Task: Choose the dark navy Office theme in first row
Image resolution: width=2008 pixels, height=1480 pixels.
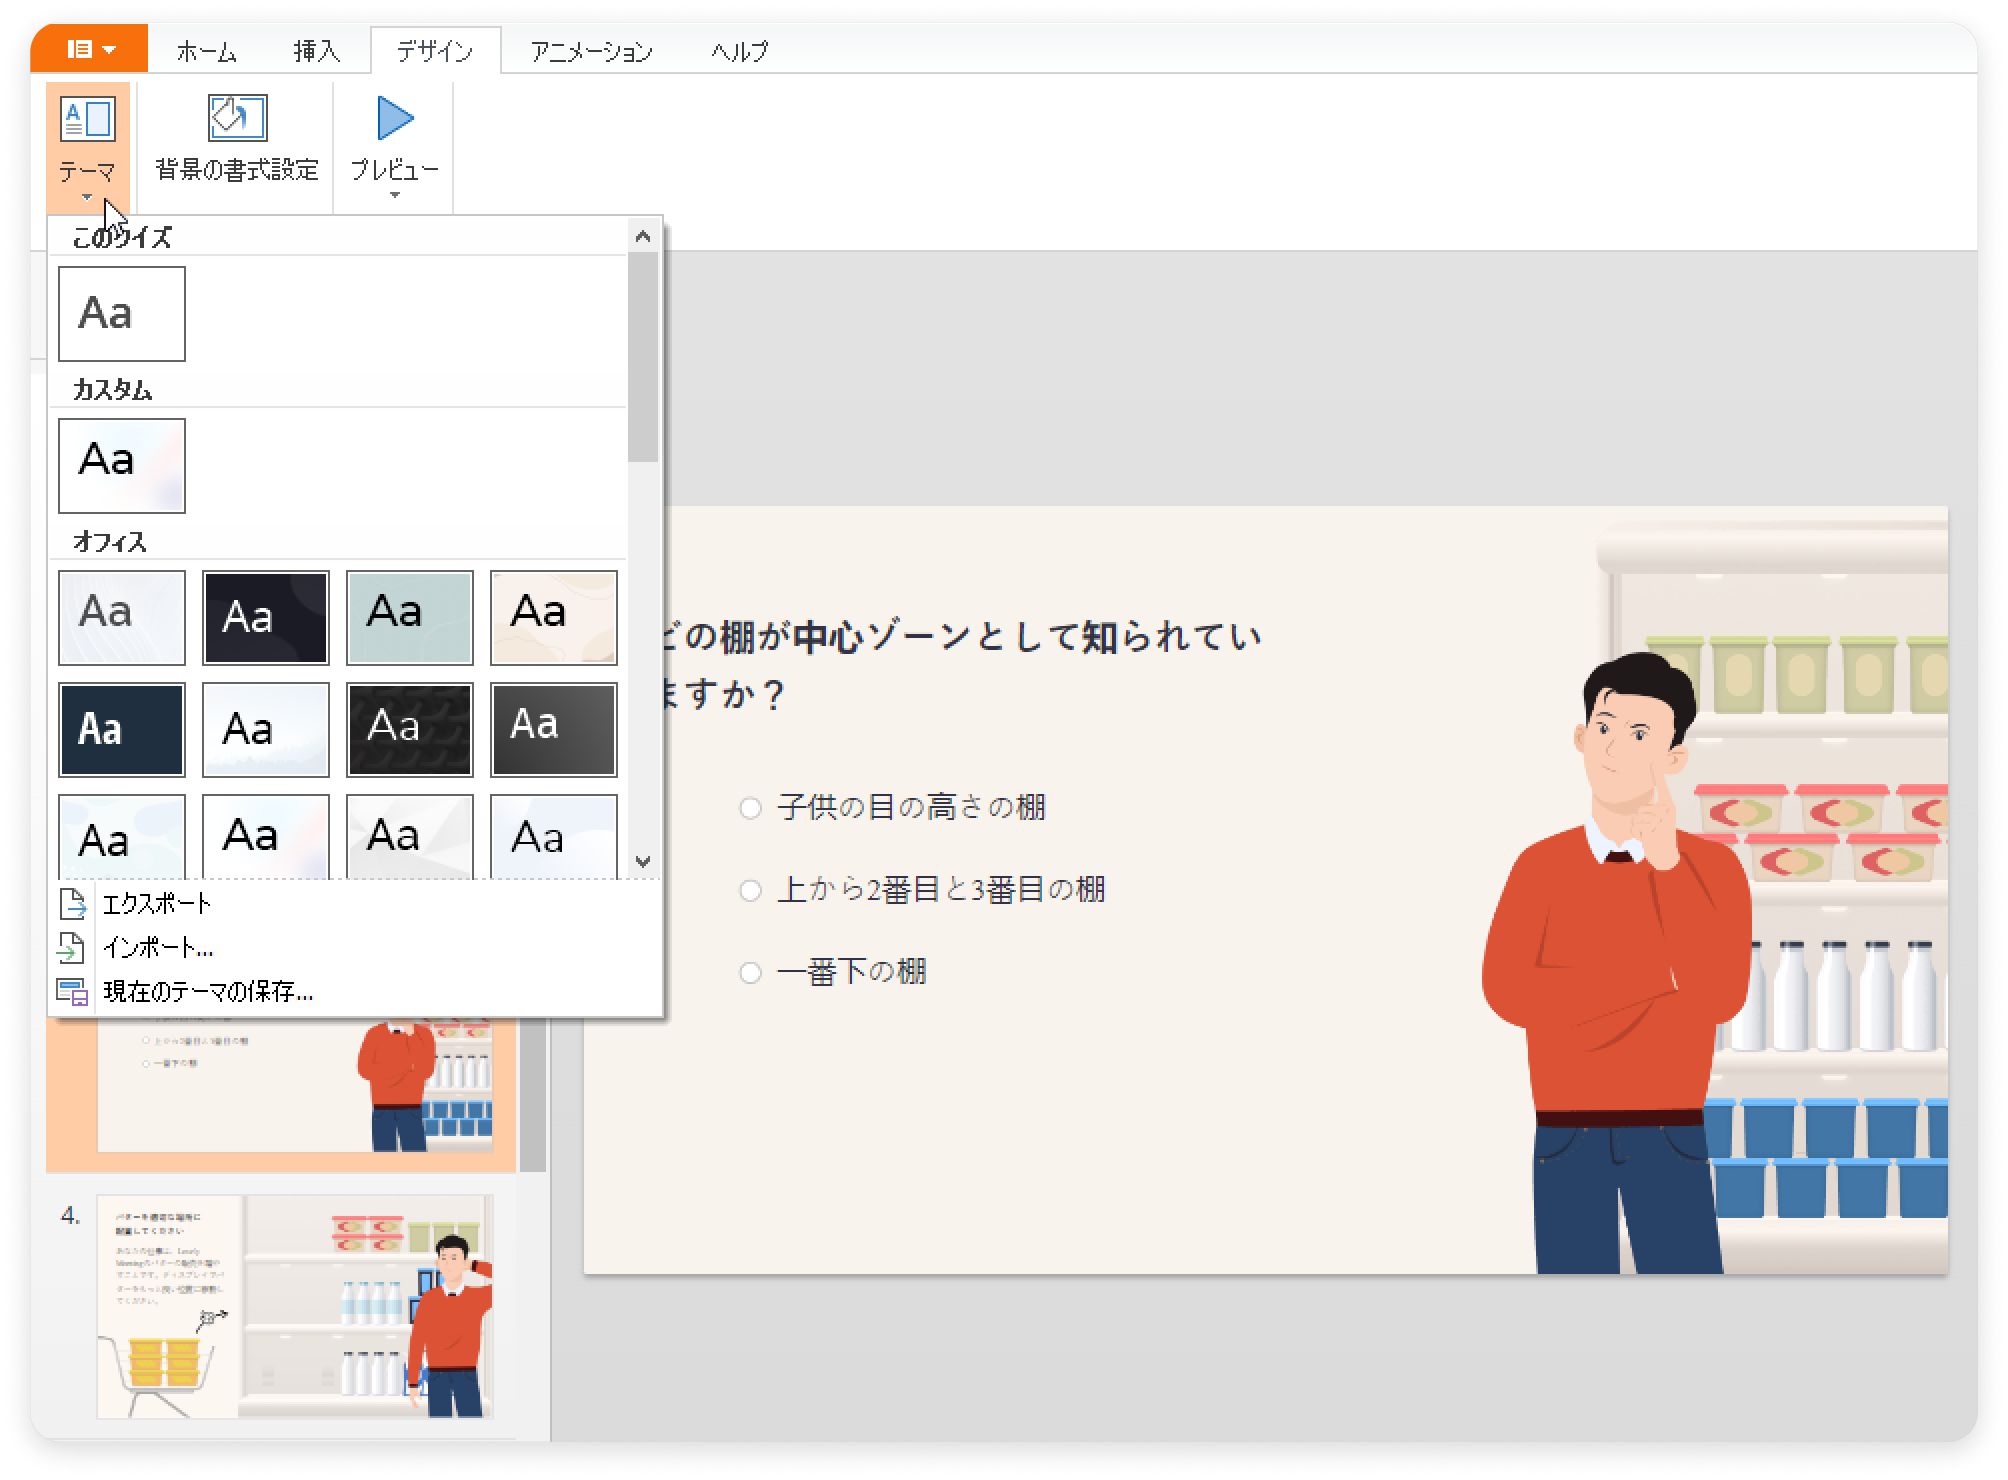Action: tap(266, 618)
